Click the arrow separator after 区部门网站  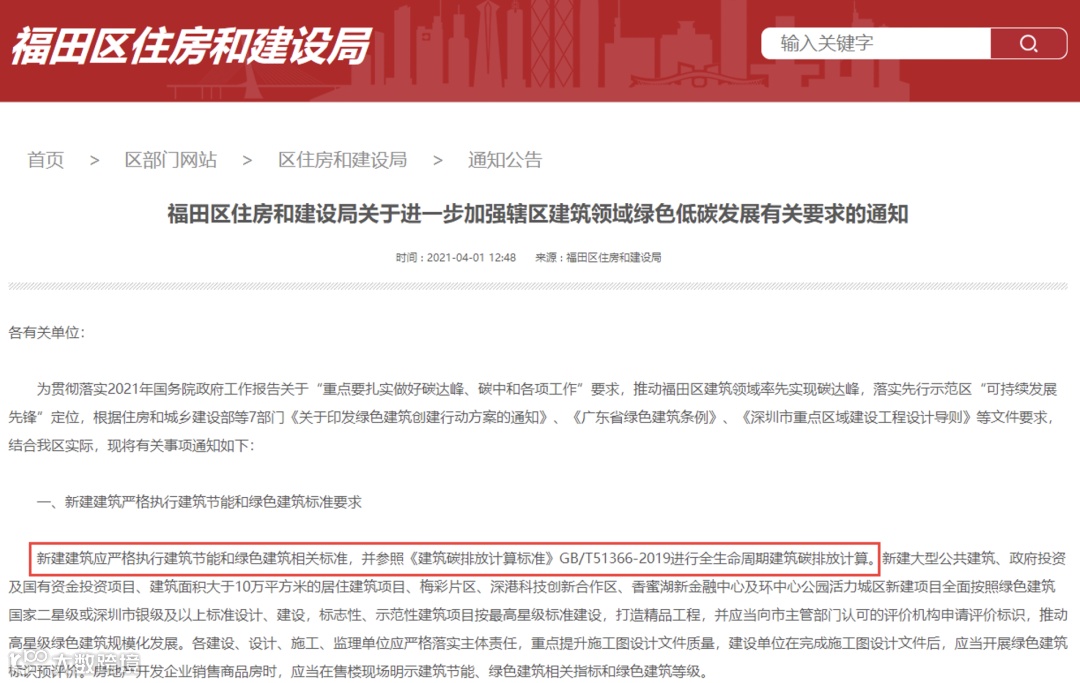(x=247, y=160)
